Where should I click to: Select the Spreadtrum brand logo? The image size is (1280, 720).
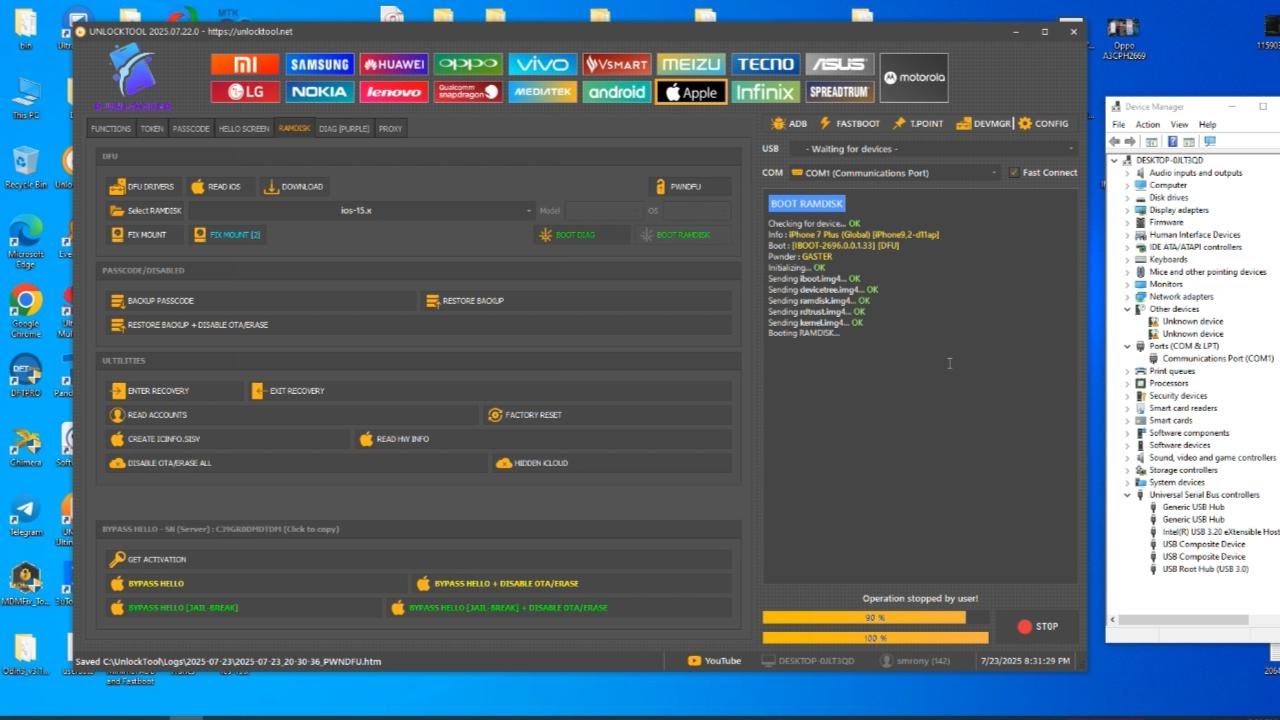(x=840, y=92)
